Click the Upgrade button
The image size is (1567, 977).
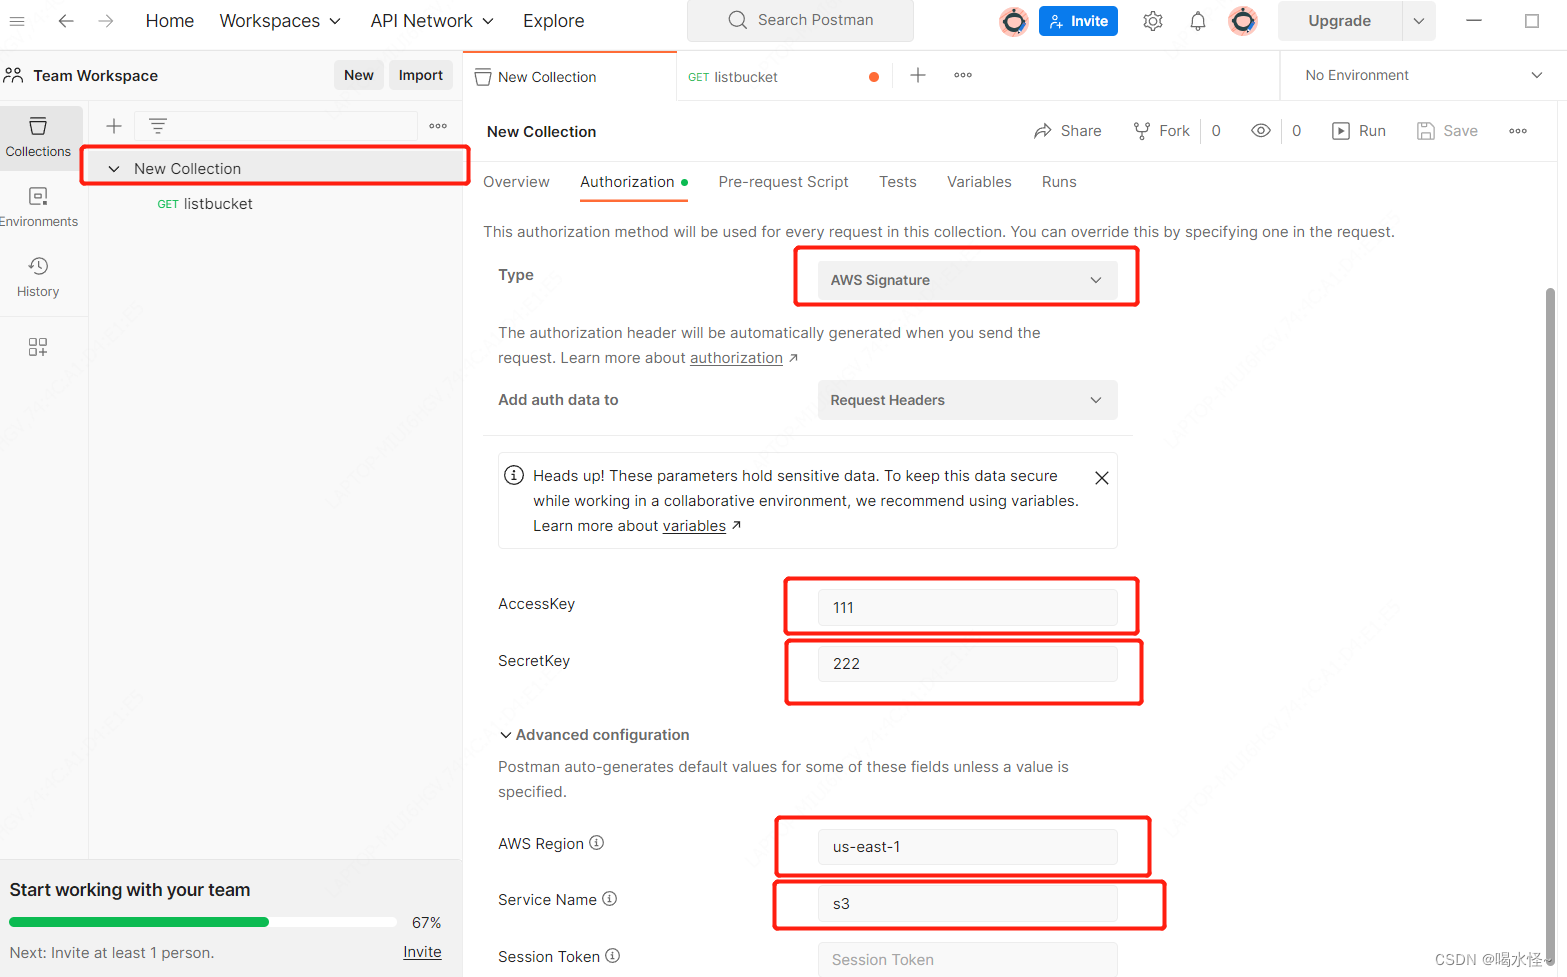[x=1340, y=21]
